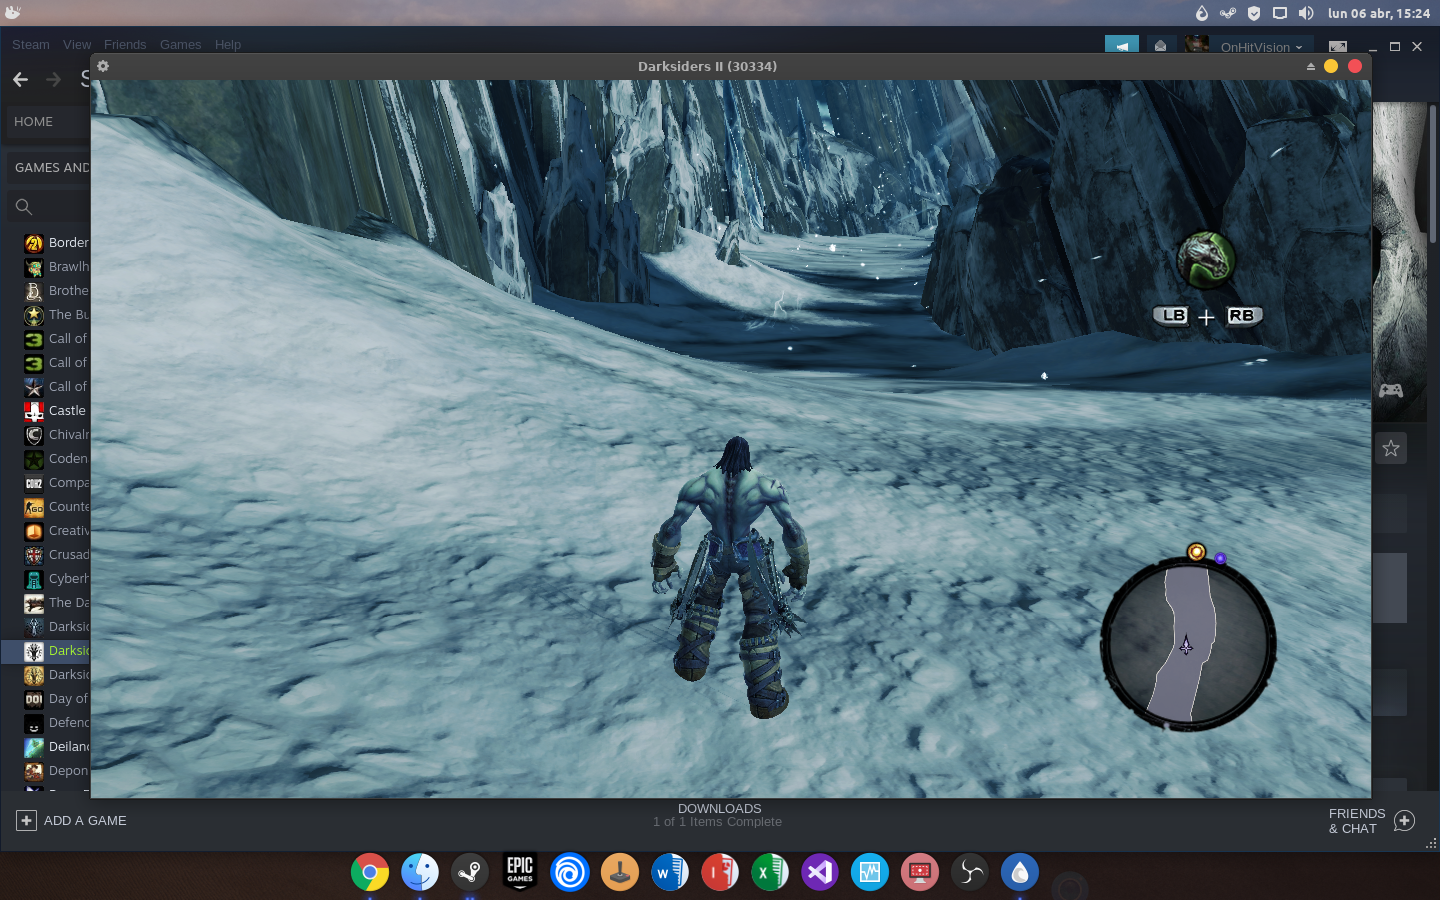Image resolution: width=1440 pixels, height=900 pixels.
Task: Open the applications menu logo at top-left
Action: [x=12, y=13]
